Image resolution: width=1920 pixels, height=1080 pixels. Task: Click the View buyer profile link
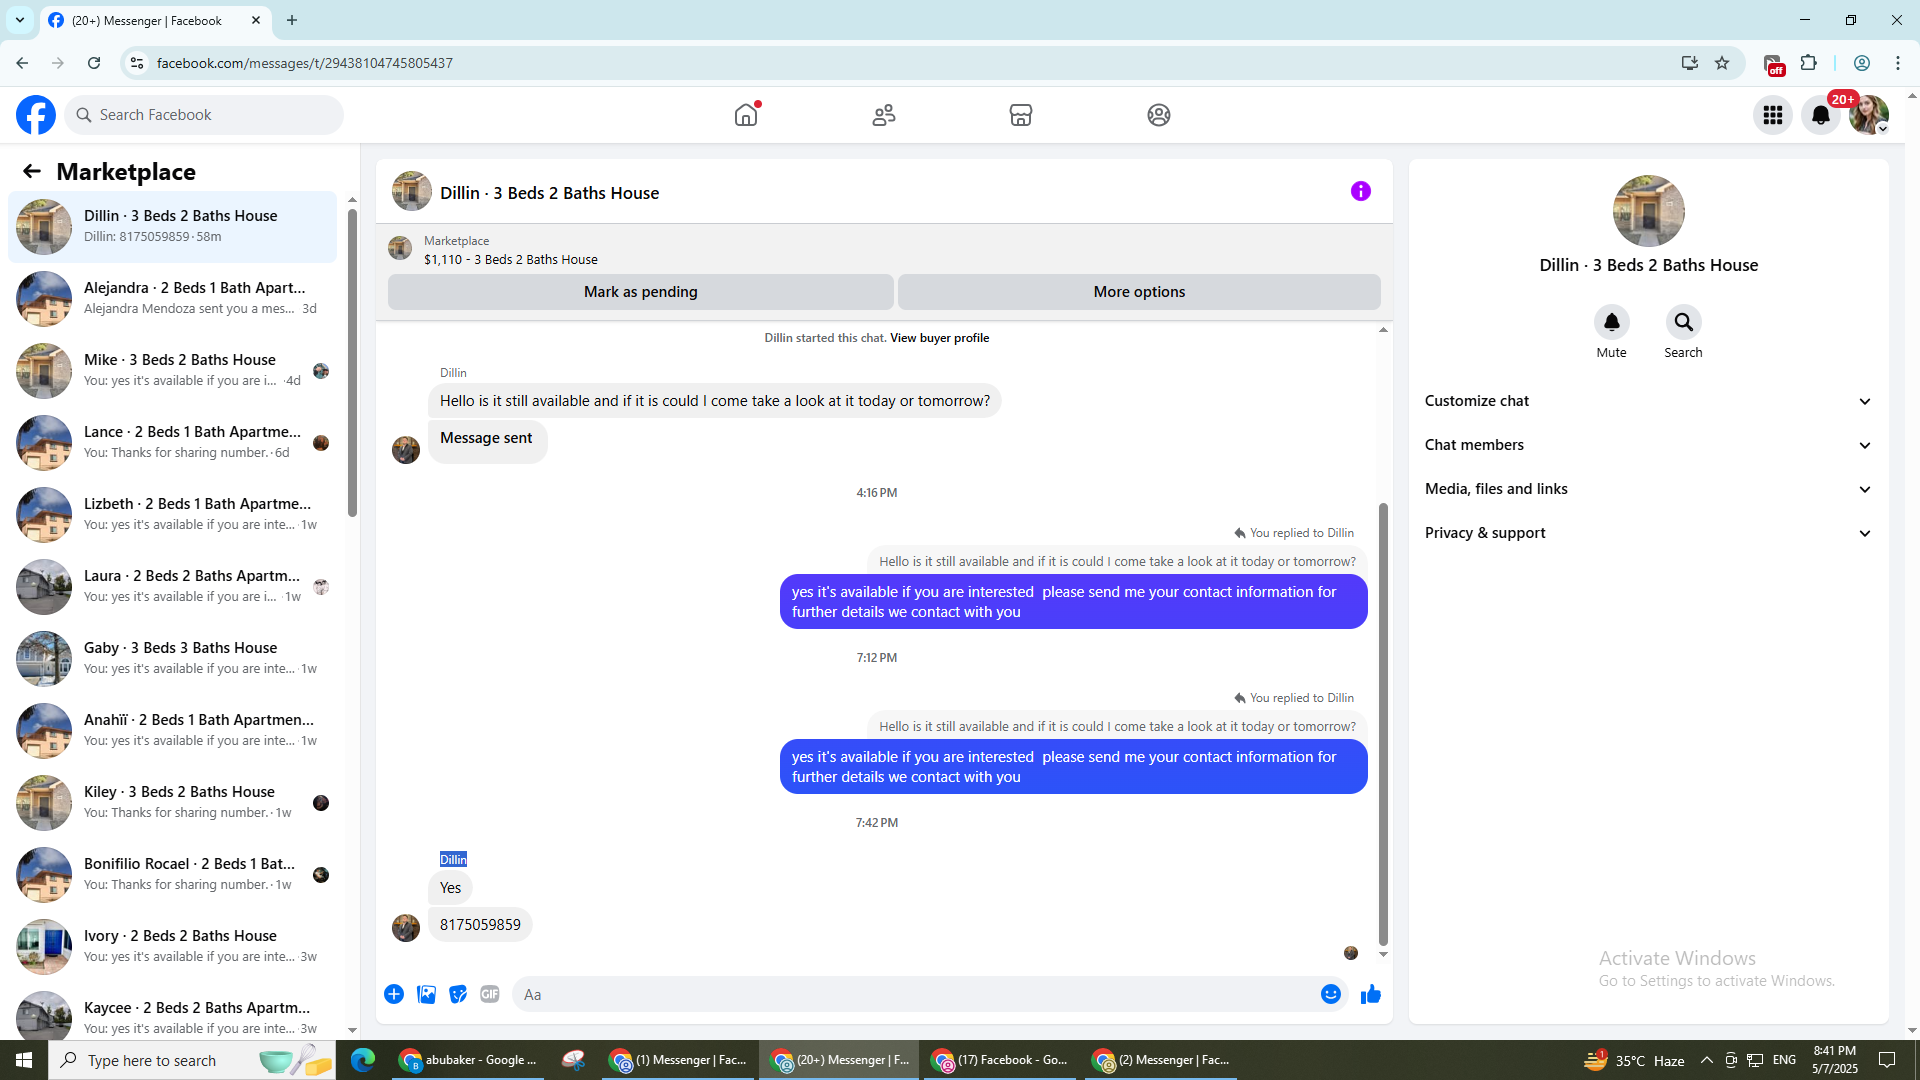click(939, 338)
